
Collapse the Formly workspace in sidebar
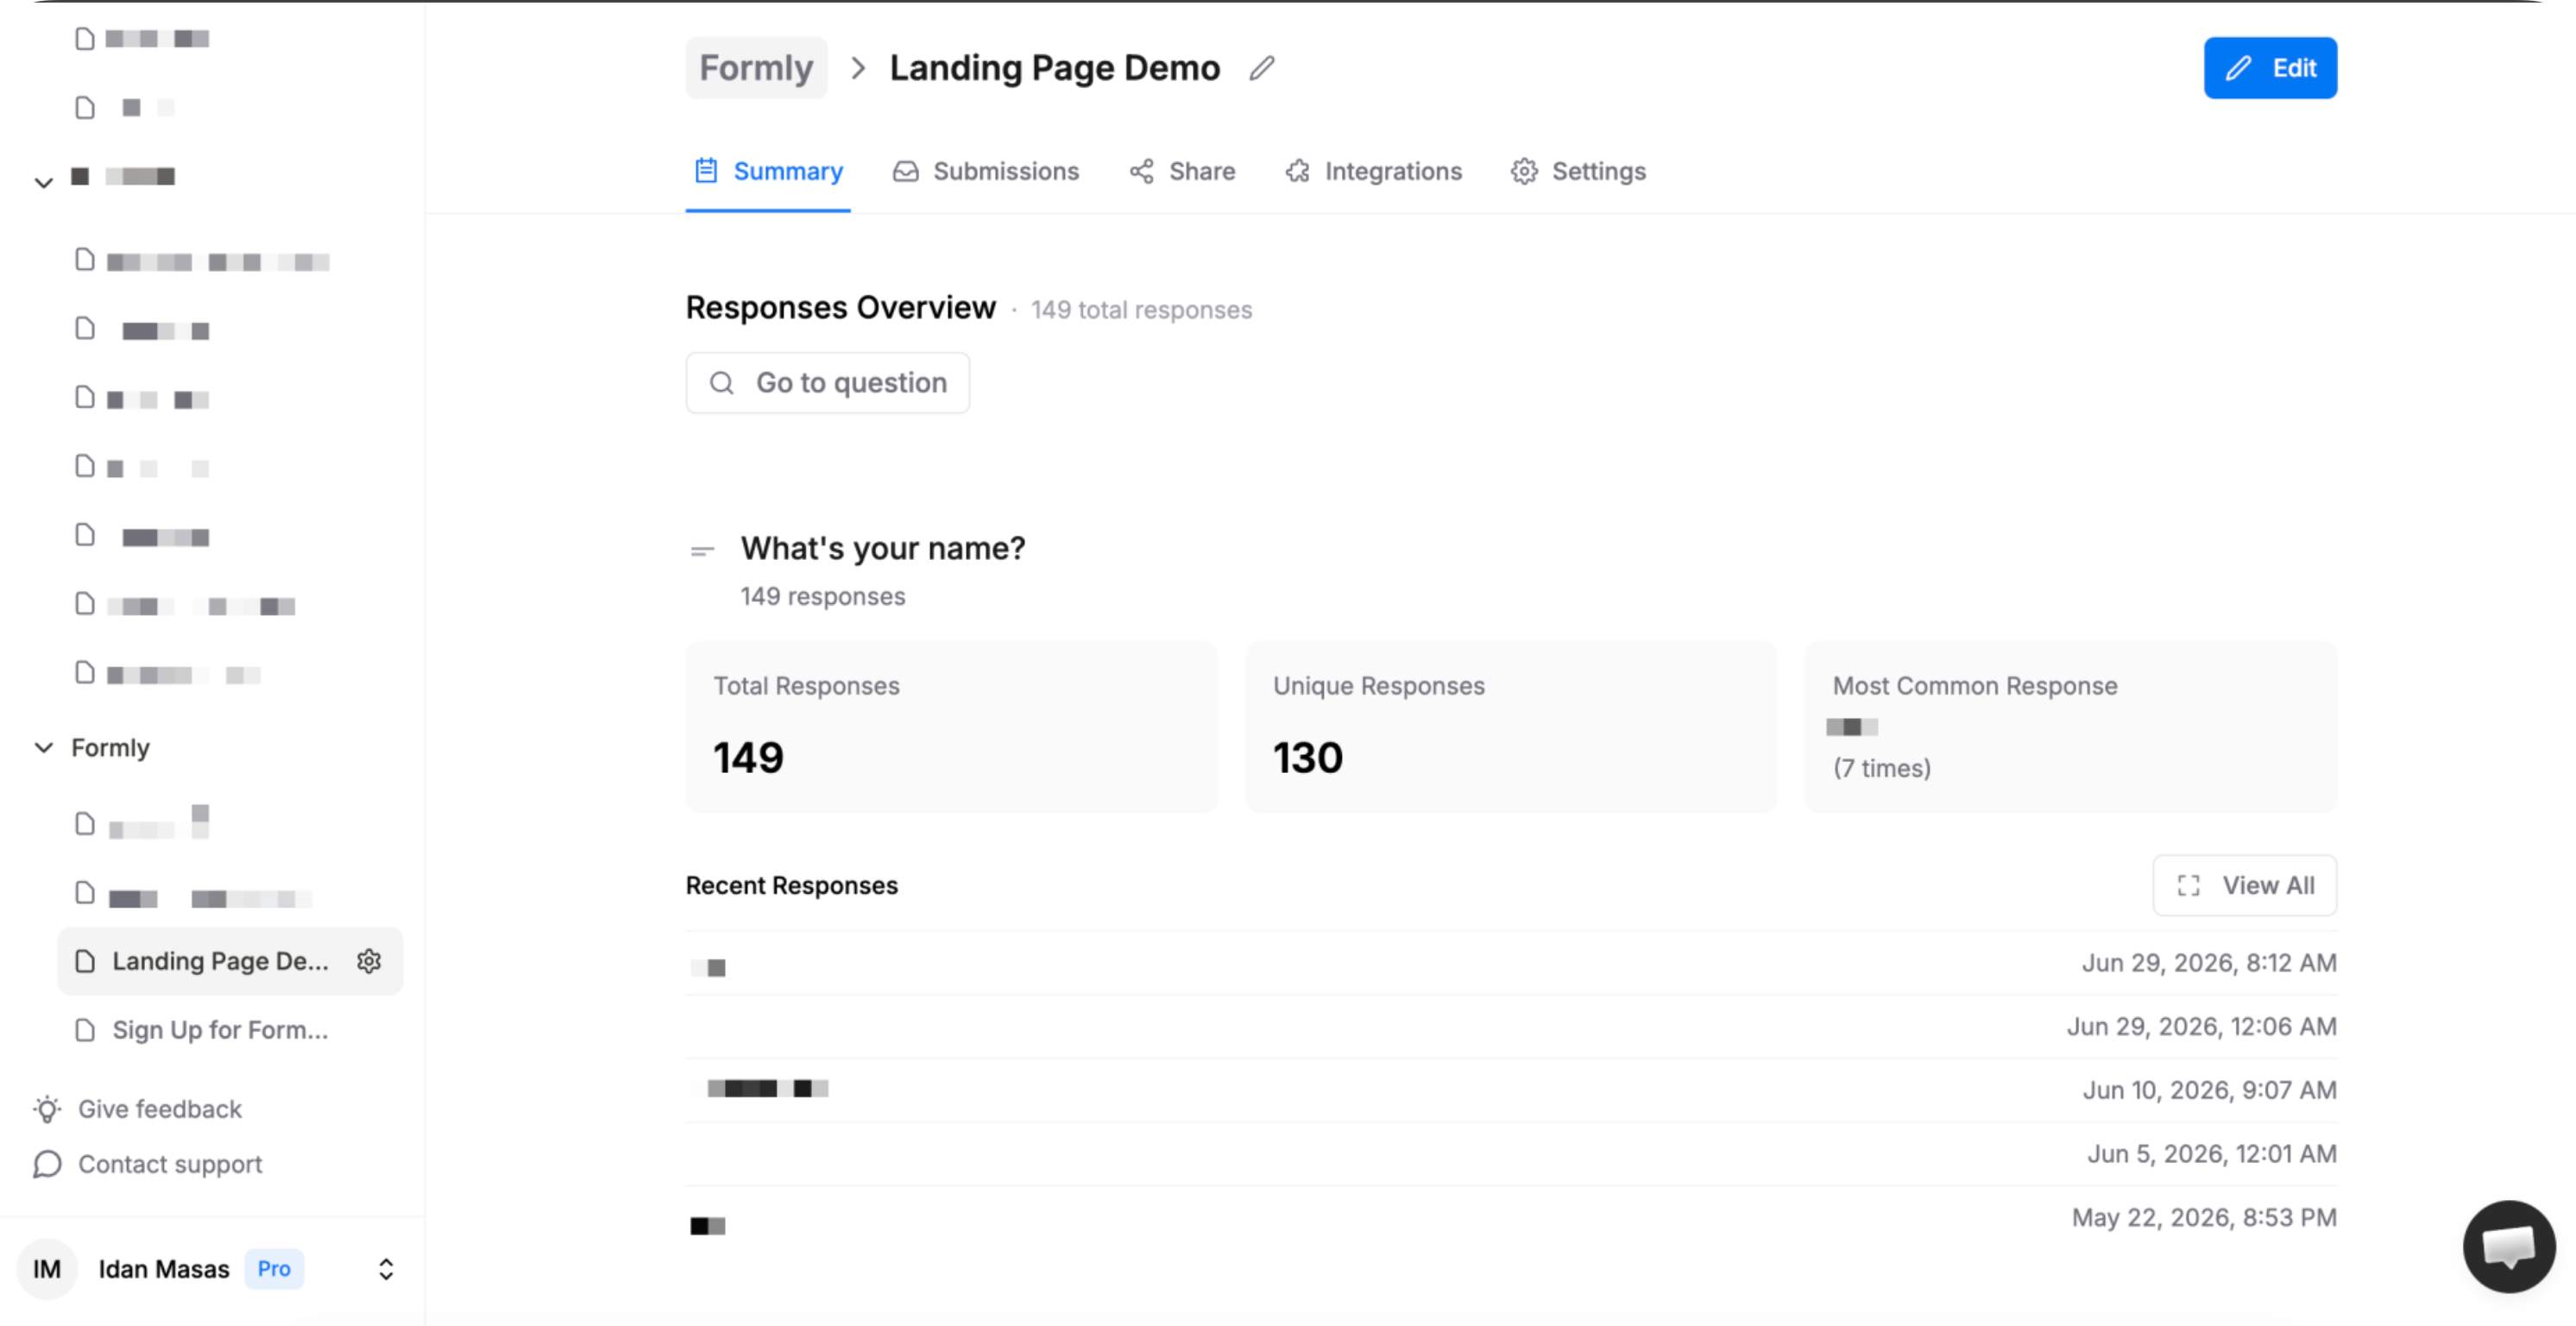(x=44, y=748)
